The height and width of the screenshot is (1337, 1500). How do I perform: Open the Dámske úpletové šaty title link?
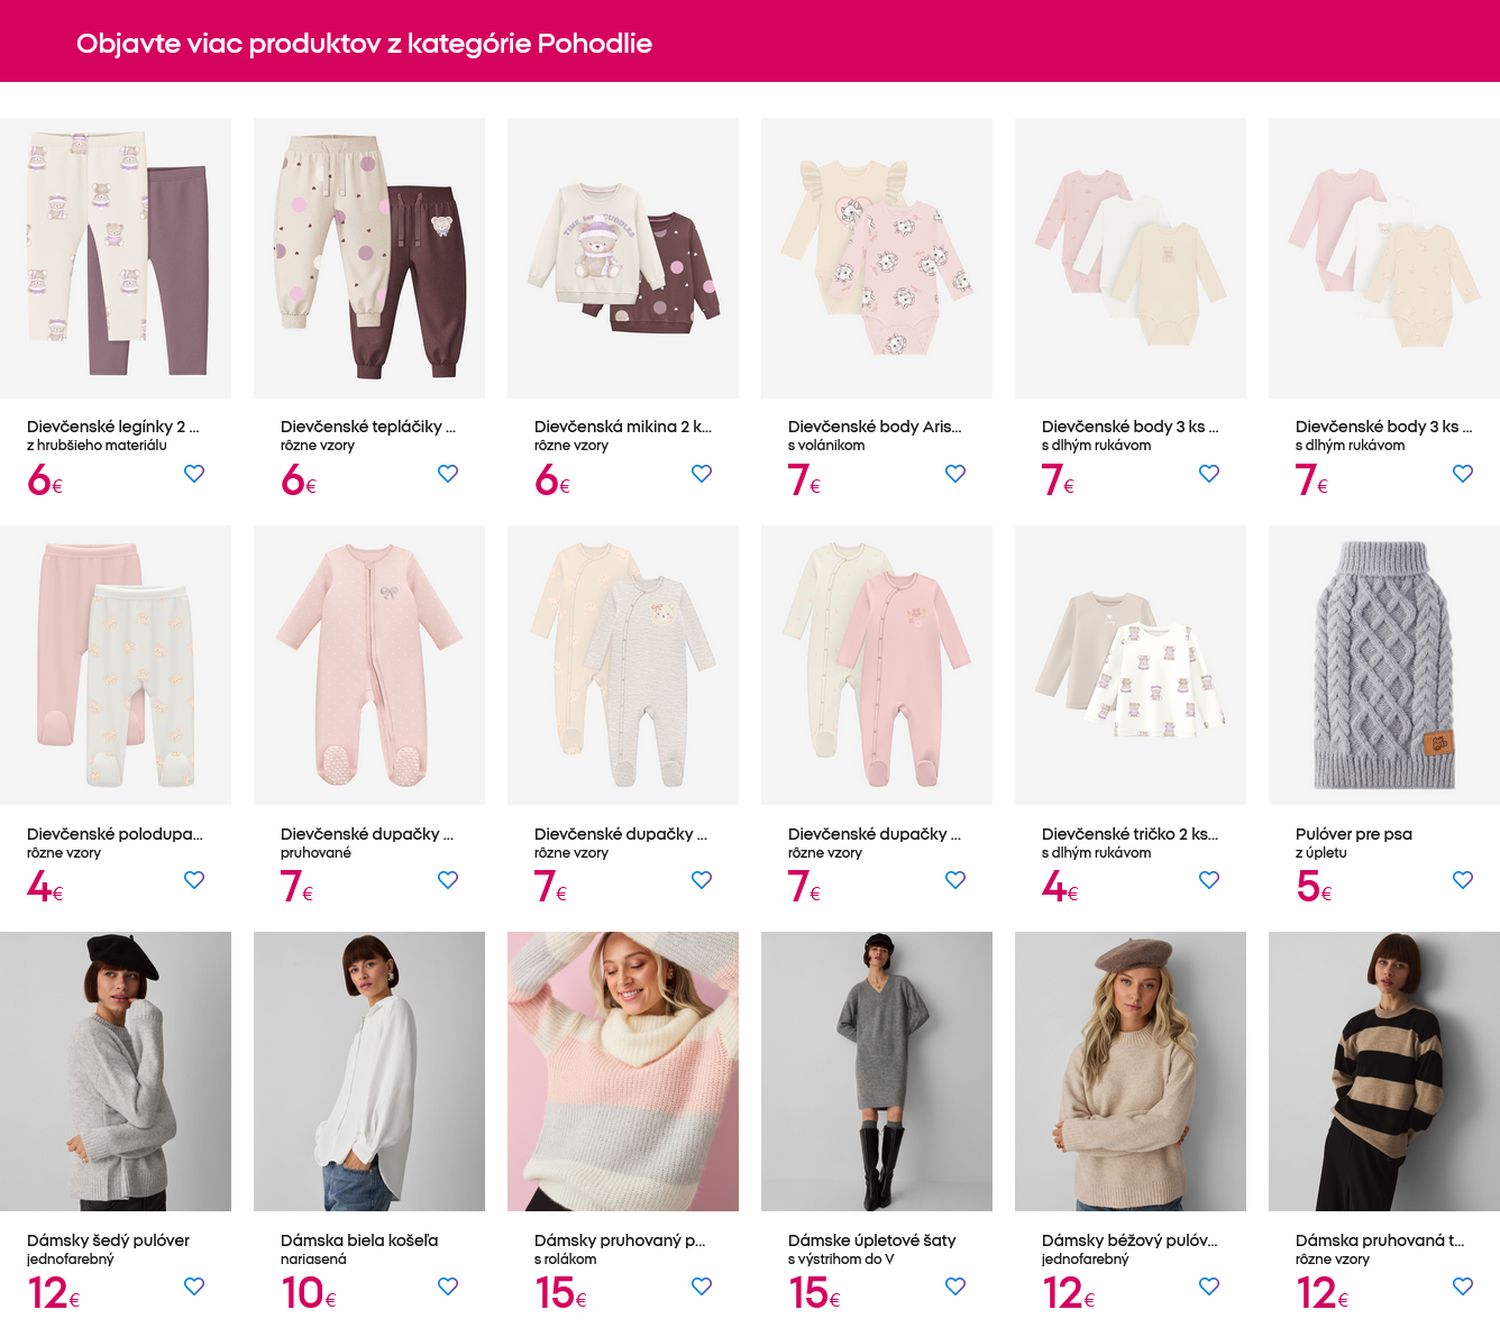click(x=871, y=1240)
